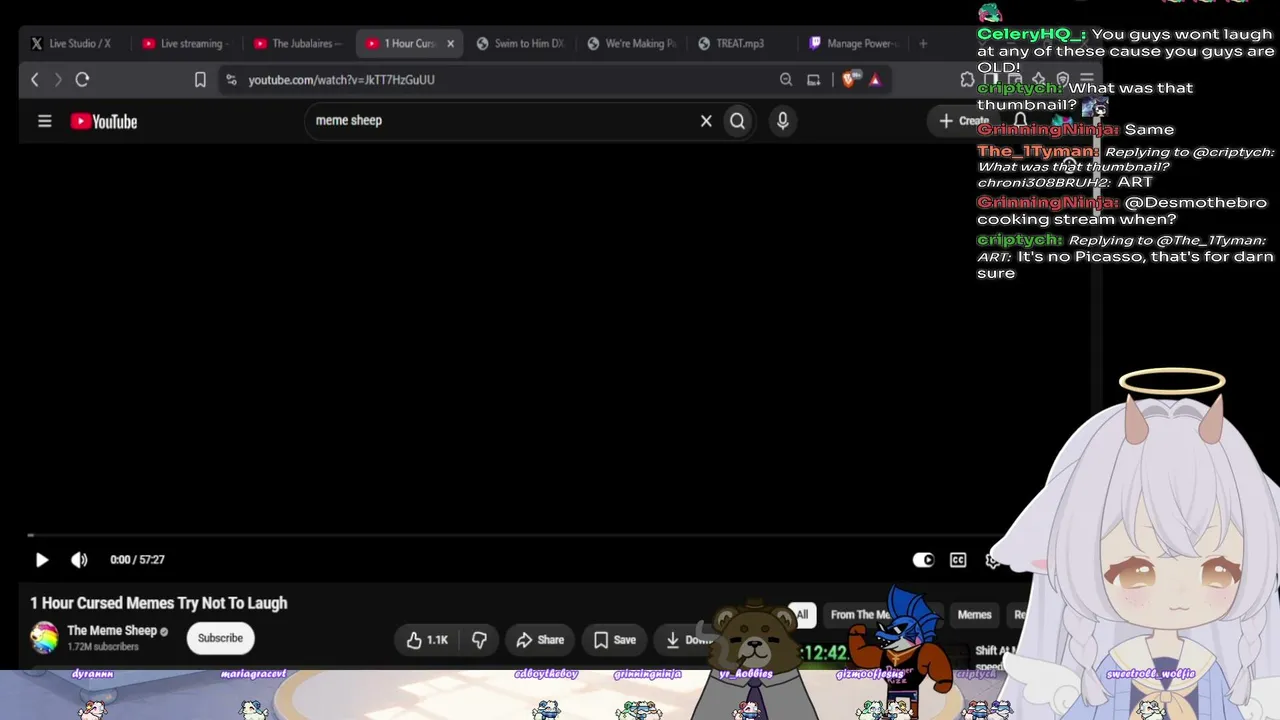Switch to the TREAT.mp3 tab
This screenshot has width=1280, height=720.
click(x=742, y=44)
